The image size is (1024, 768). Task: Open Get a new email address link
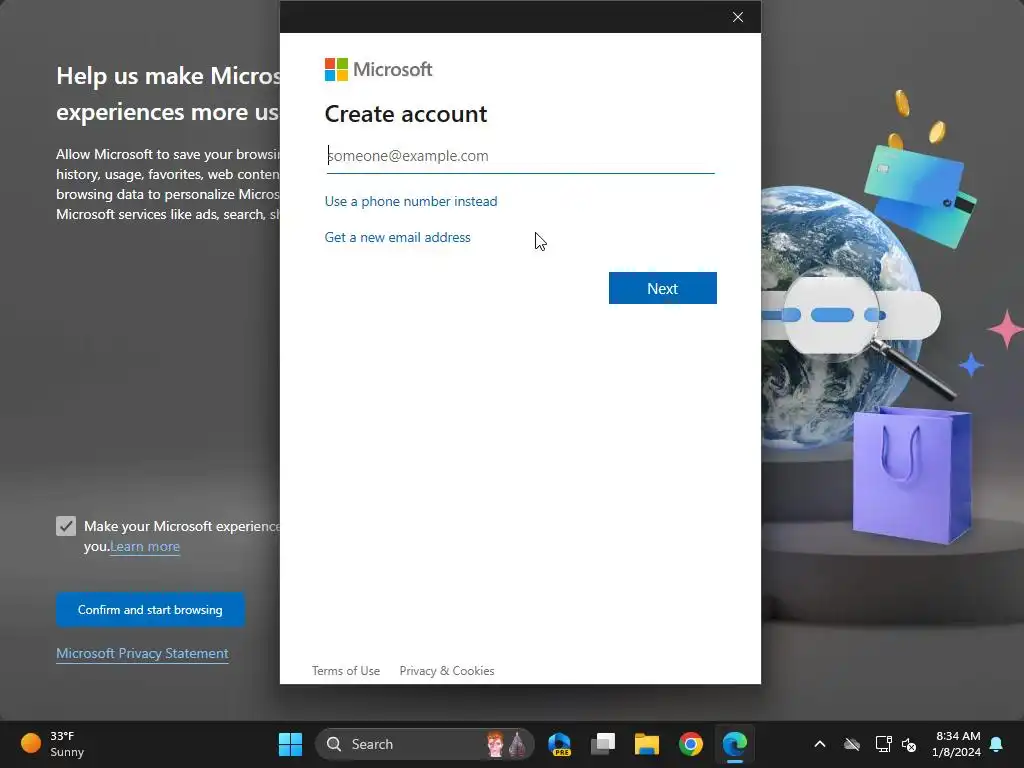tap(397, 237)
